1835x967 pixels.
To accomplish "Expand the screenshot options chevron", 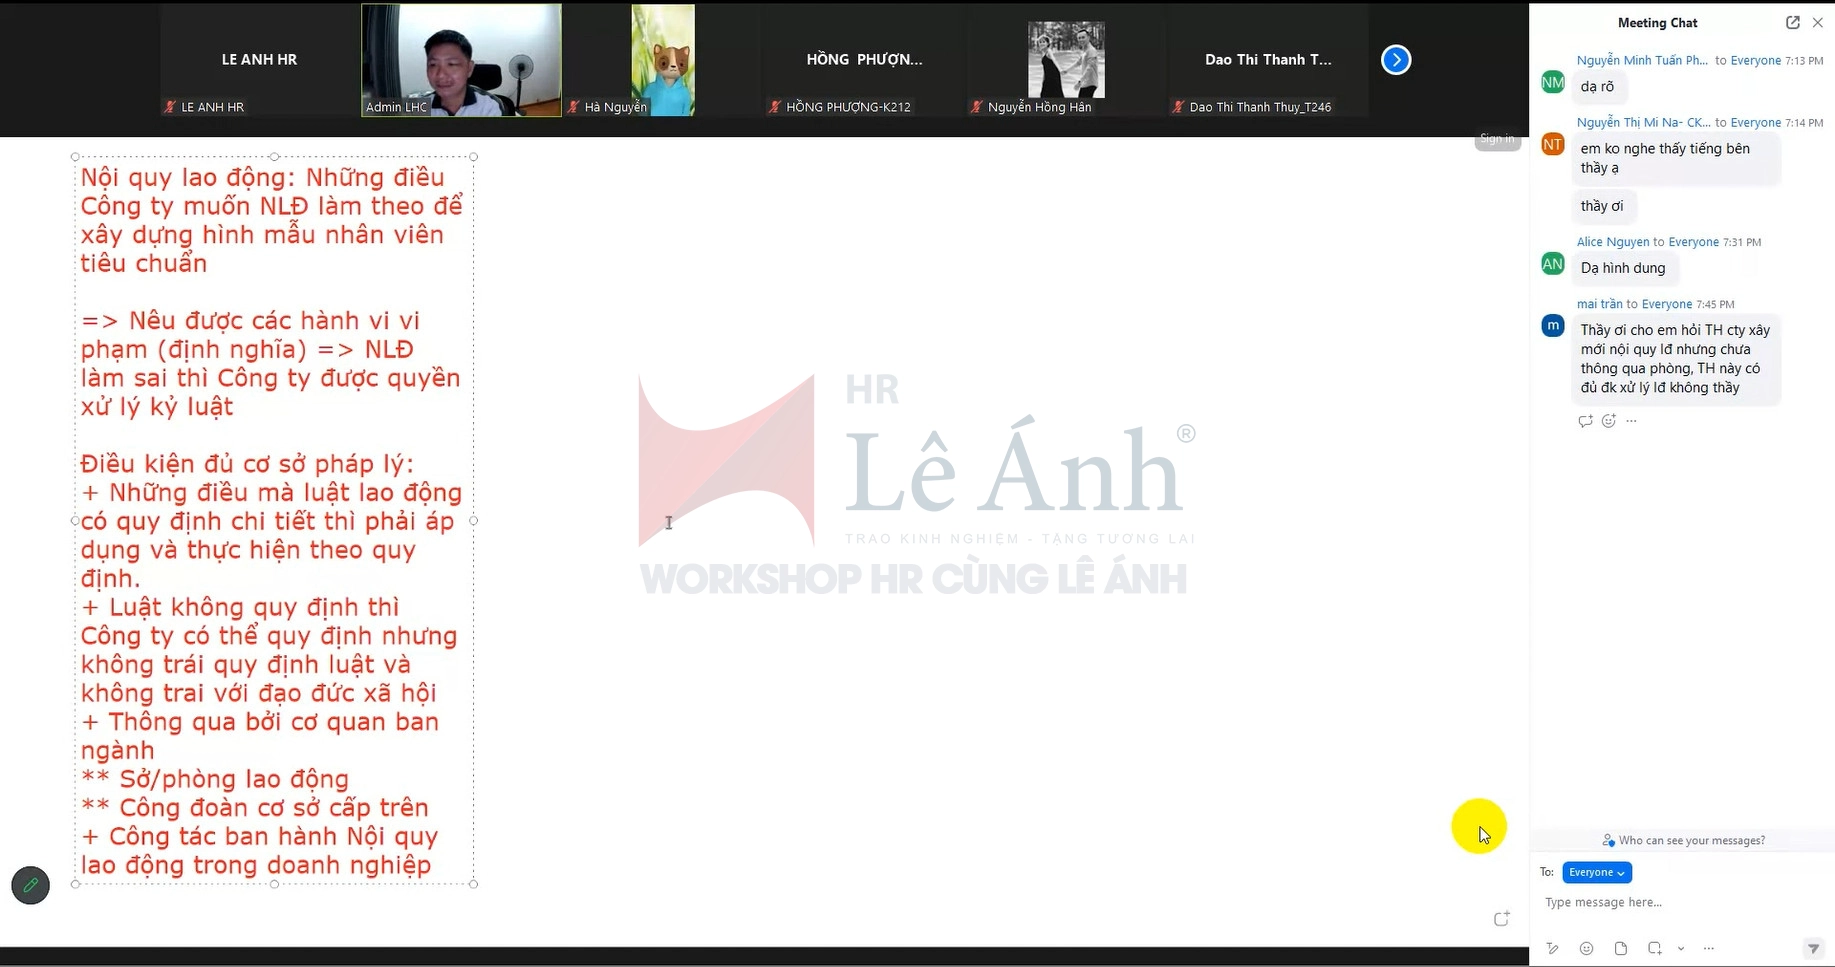I will pyautogui.click(x=1680, y=949).
